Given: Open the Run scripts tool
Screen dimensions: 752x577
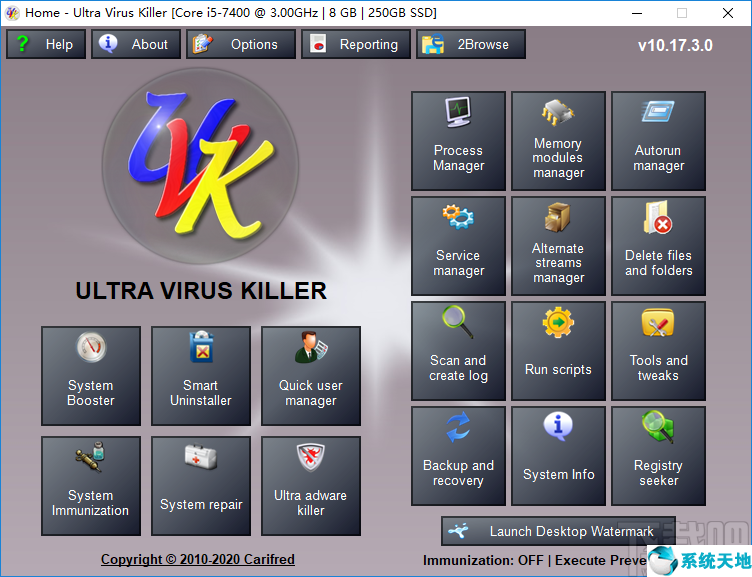Looking at the screenshot, I should 558,351.
